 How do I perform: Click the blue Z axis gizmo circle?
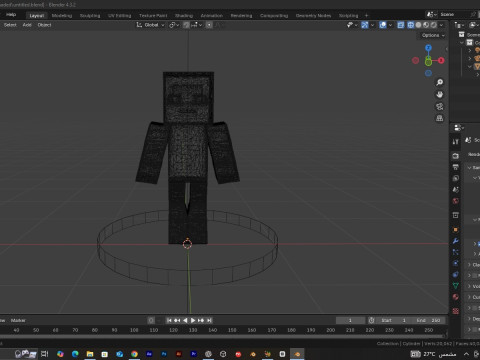click(x=428, y=48)
